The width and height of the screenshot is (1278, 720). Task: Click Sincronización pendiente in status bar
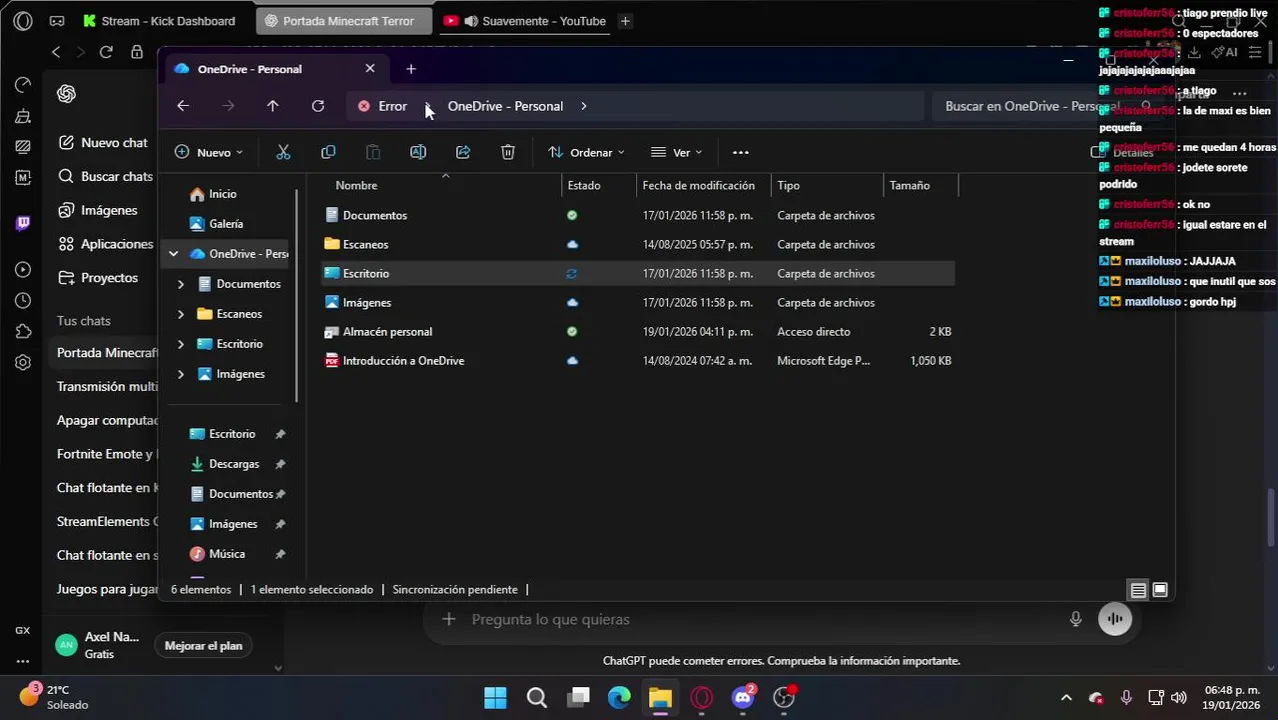(x=455, y=590)
